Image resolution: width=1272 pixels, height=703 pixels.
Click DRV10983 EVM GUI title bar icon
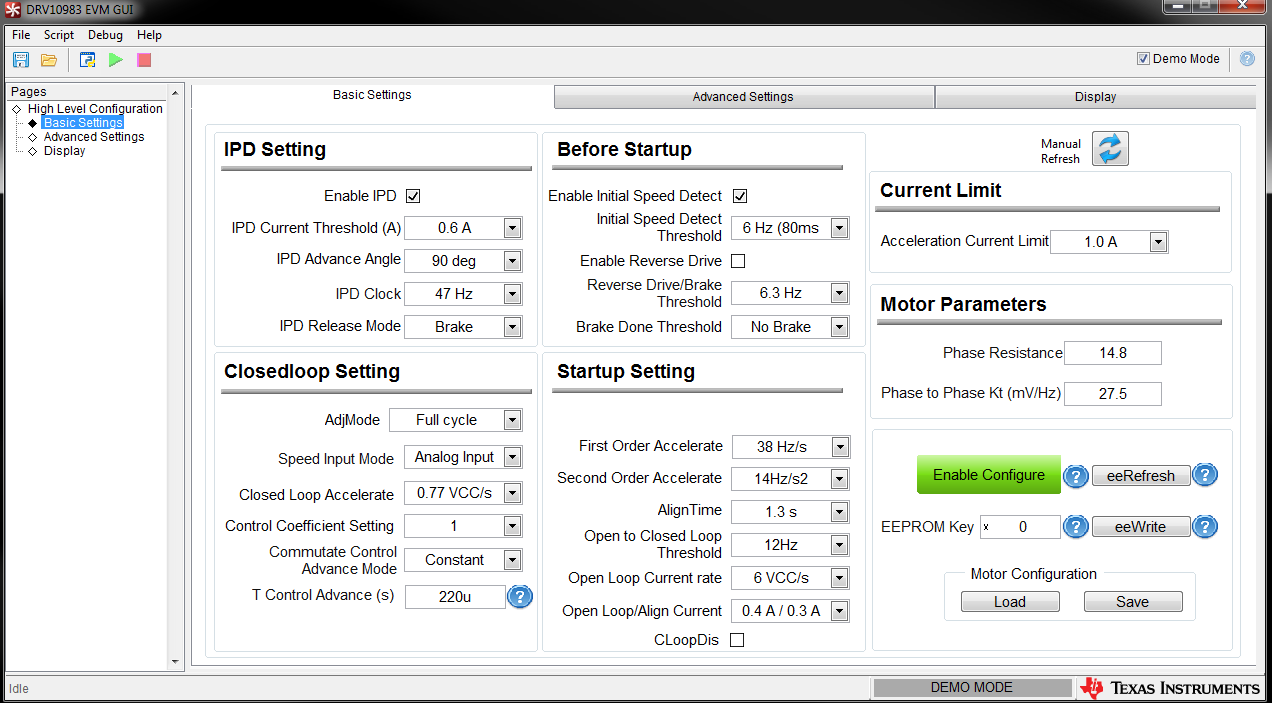tap(13, 8)
